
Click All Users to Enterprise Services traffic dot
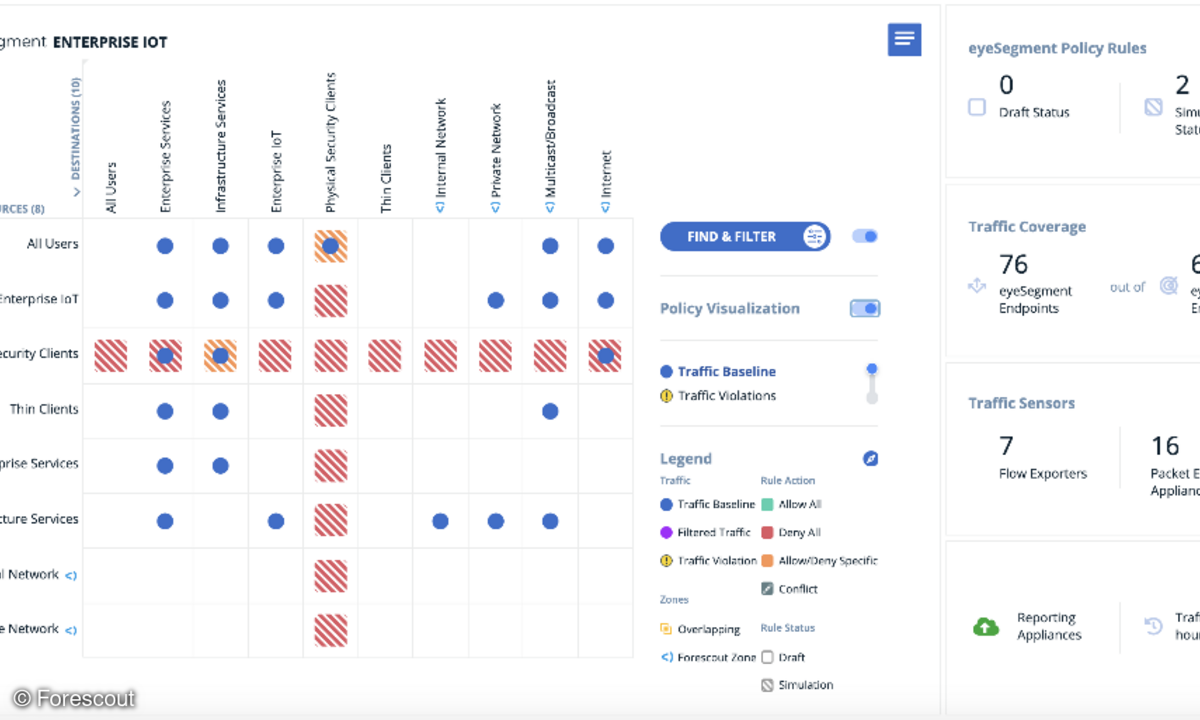pos(166,246)
